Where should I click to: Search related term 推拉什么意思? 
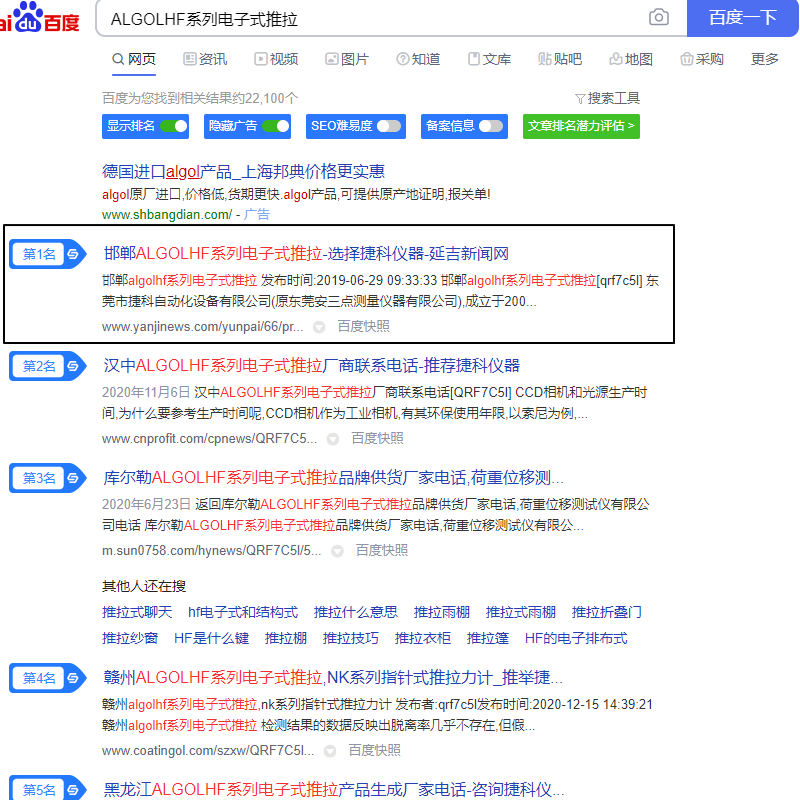click(356, 612)
